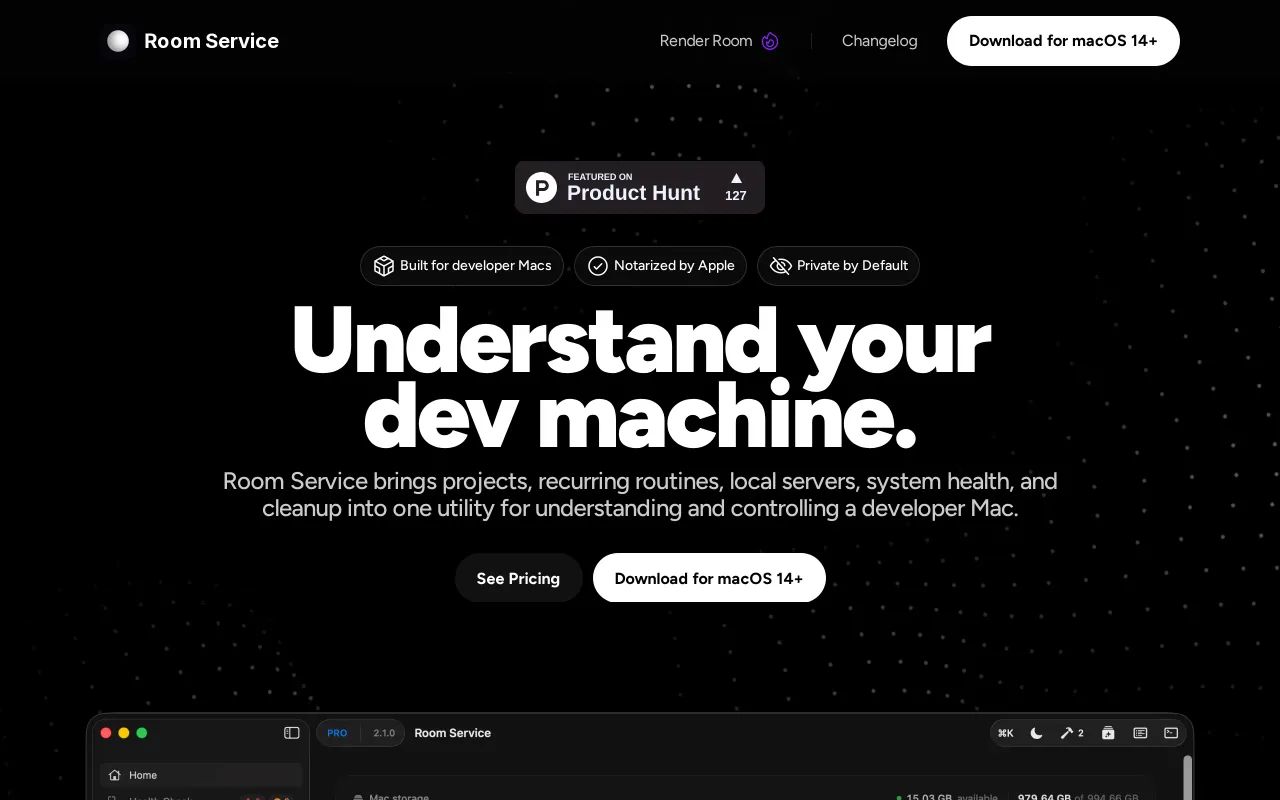Click the Built for developer Macs badge
This screenshot has height=800, width=1280.
click(462, 266)
